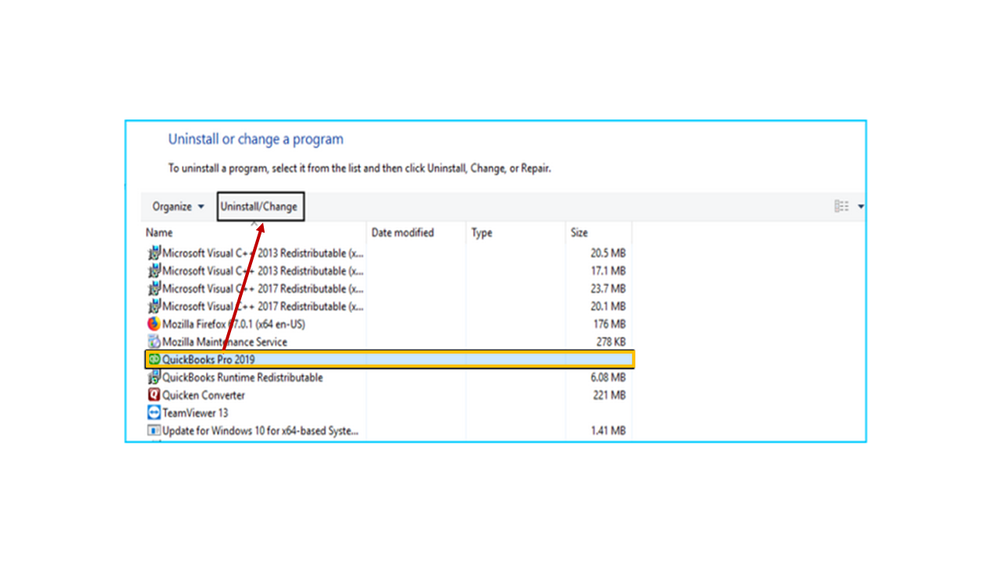Click the Uninstall or change a program heading
The height and width of the screenshot is (562, 999).
(255, 139)
